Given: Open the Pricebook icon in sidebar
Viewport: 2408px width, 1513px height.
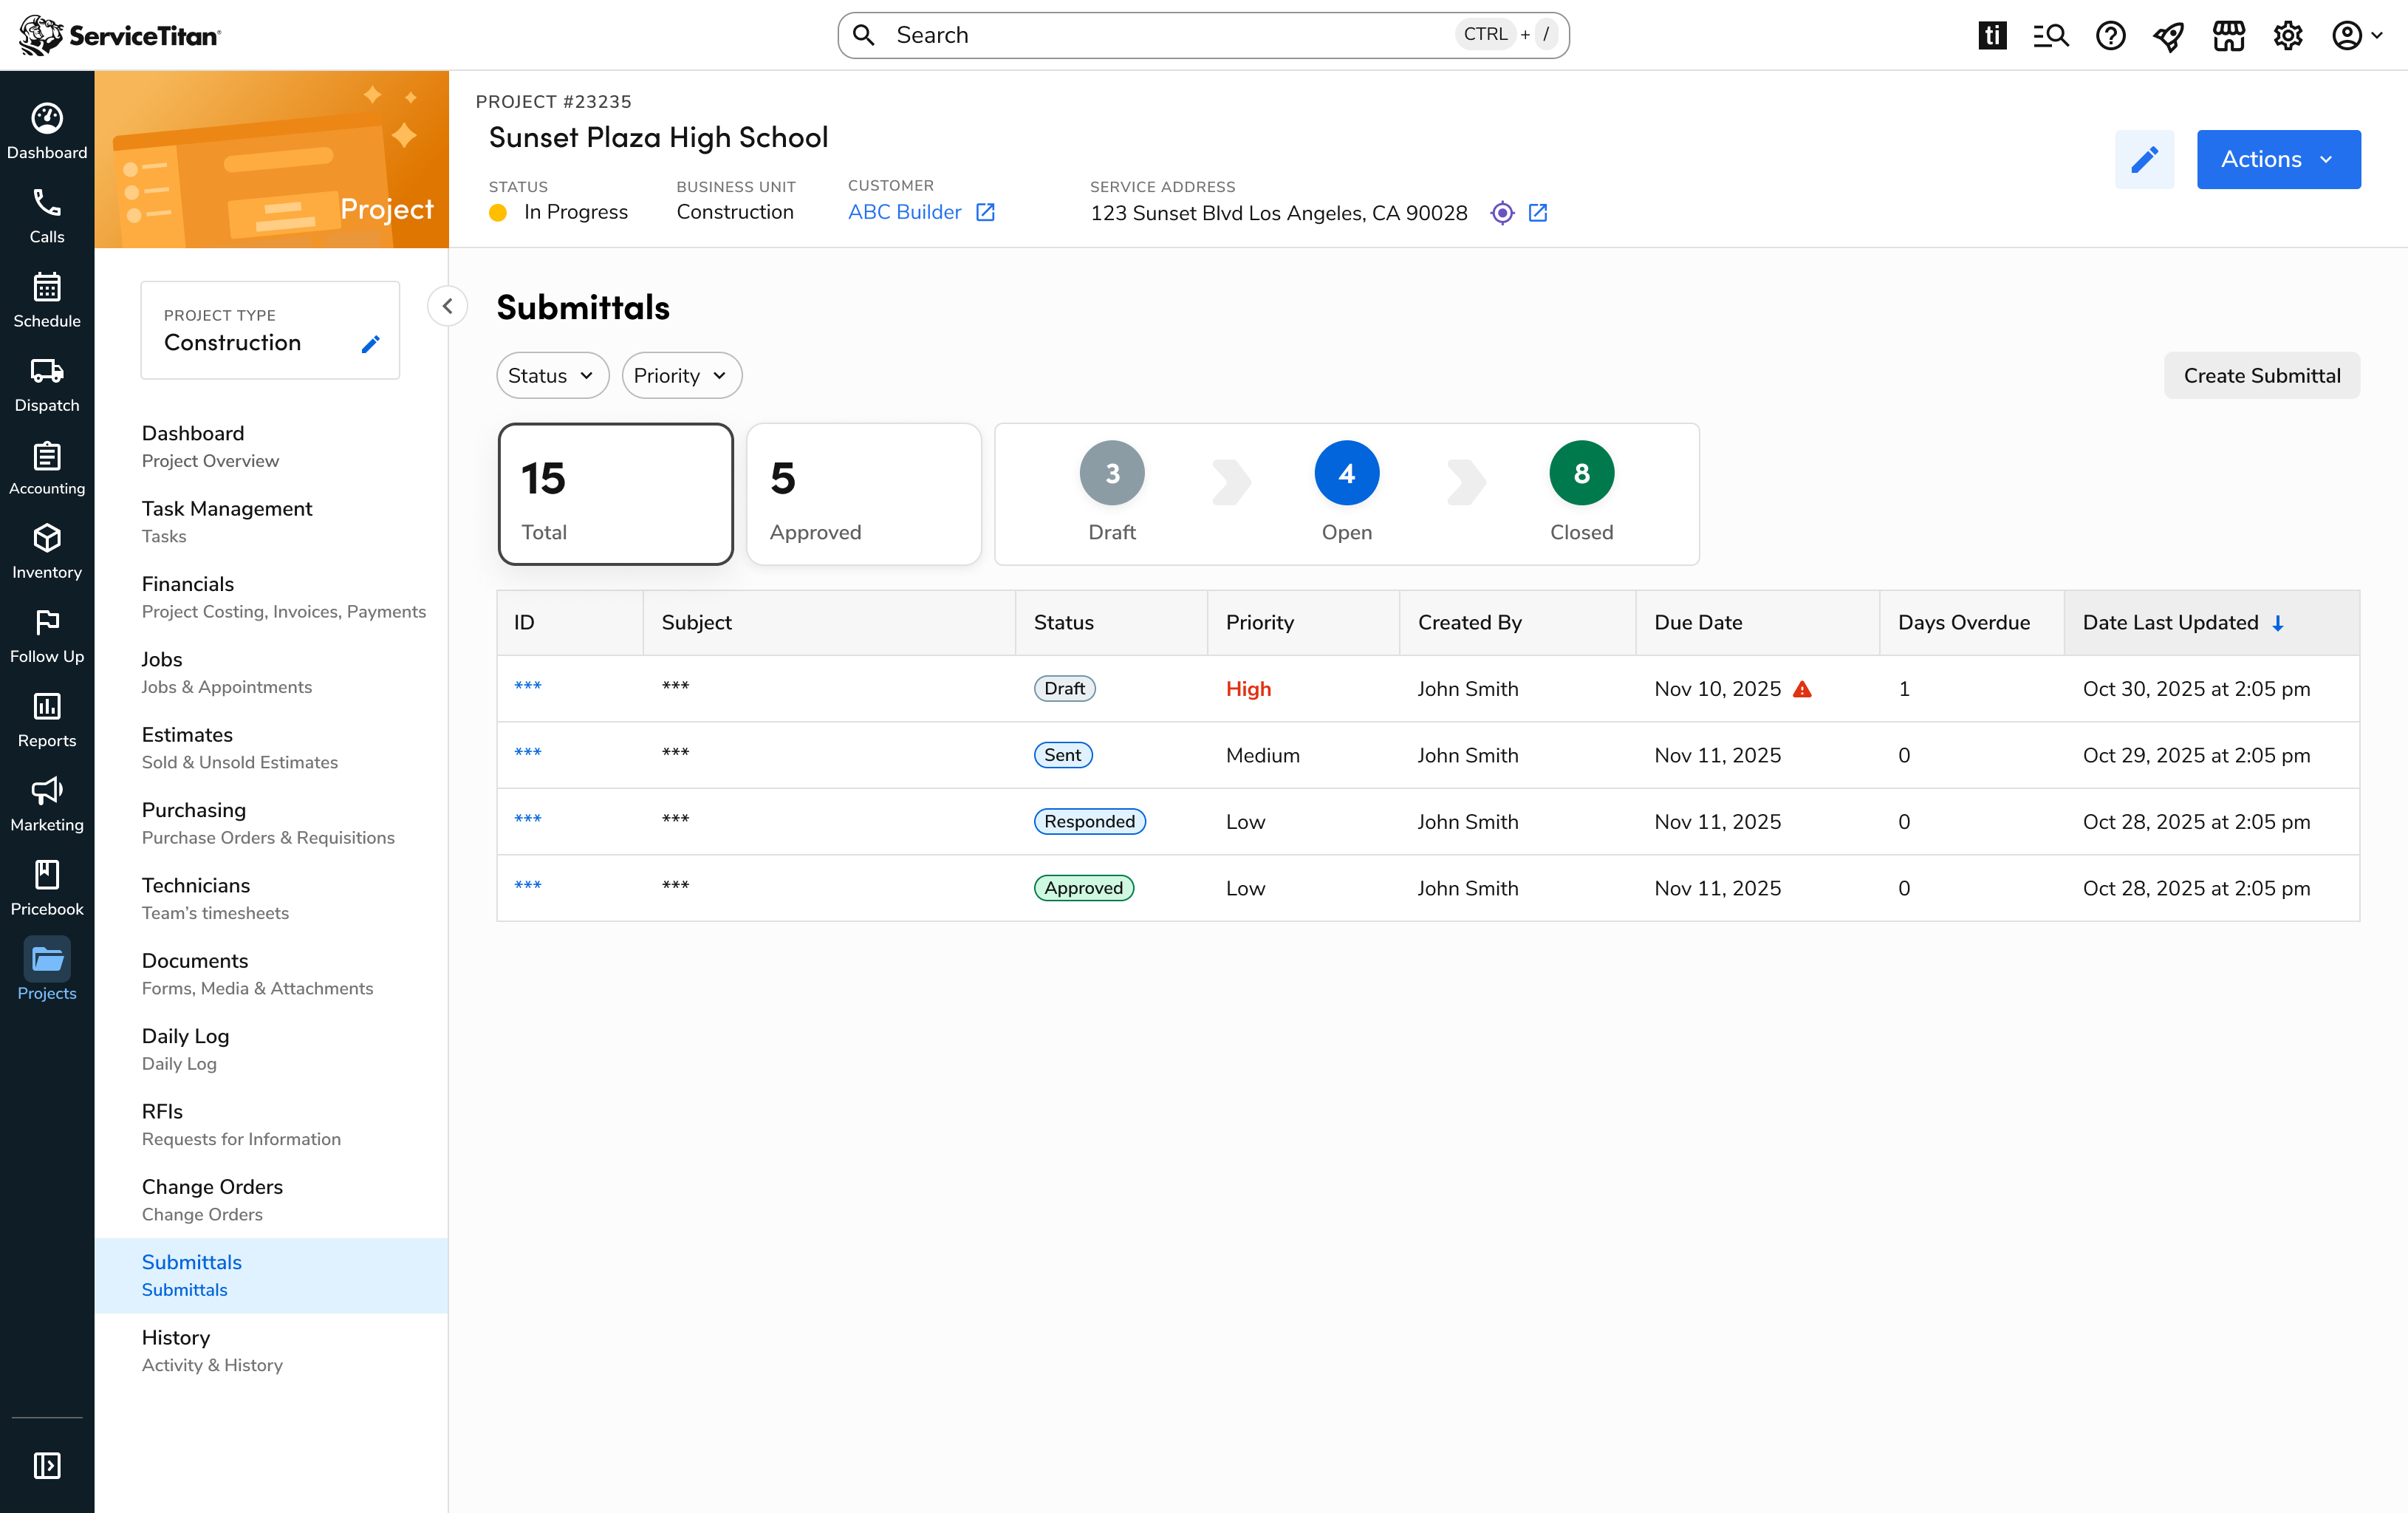Looking at the screenshot, I should (47, 875).
